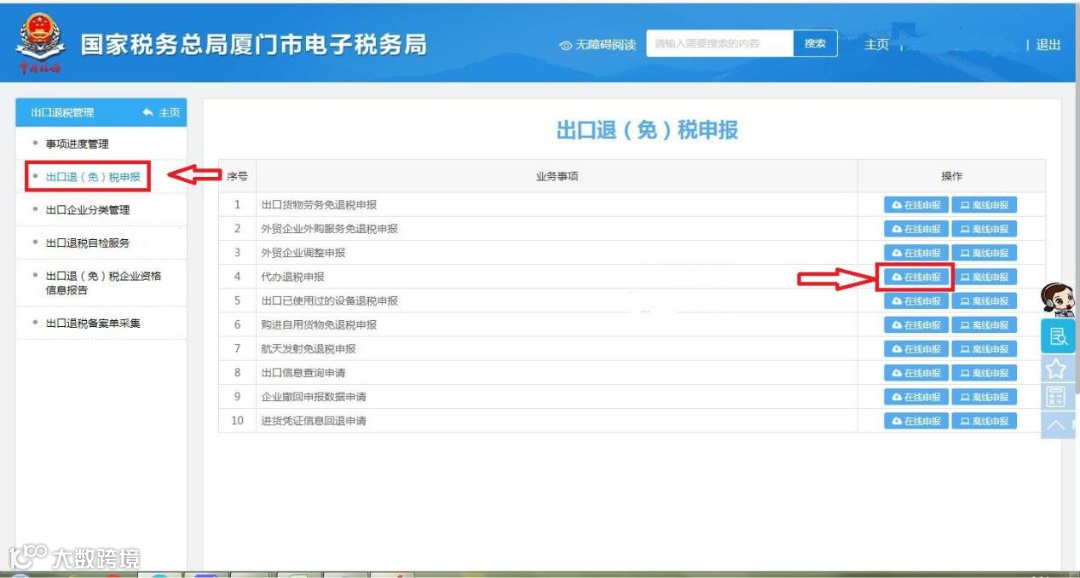Viewport: 1080px width, 578px height.
Task: Click the 航天发射免退税申报 row text
Action: (309, 349)
